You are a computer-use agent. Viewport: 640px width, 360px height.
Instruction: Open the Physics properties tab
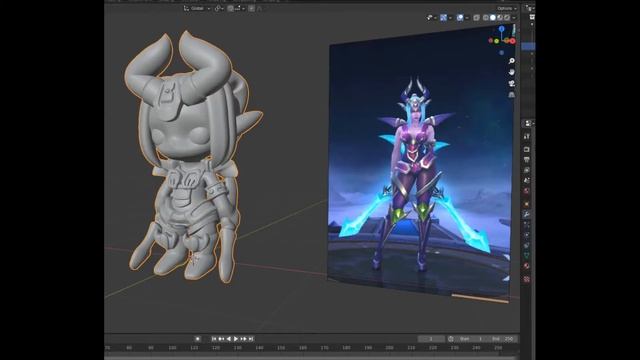point(527,235)
